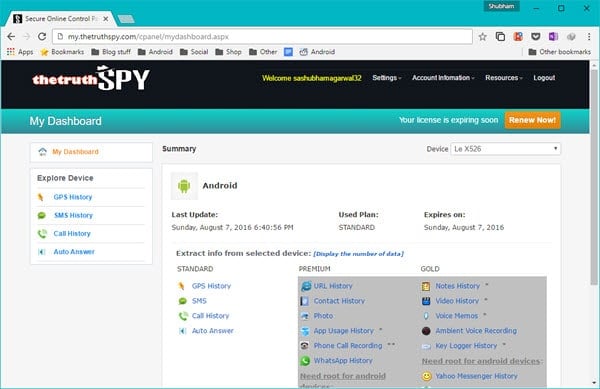Open the Device dropdown showing Le X526
Viewport: 600px width, 389px height.
505,149
